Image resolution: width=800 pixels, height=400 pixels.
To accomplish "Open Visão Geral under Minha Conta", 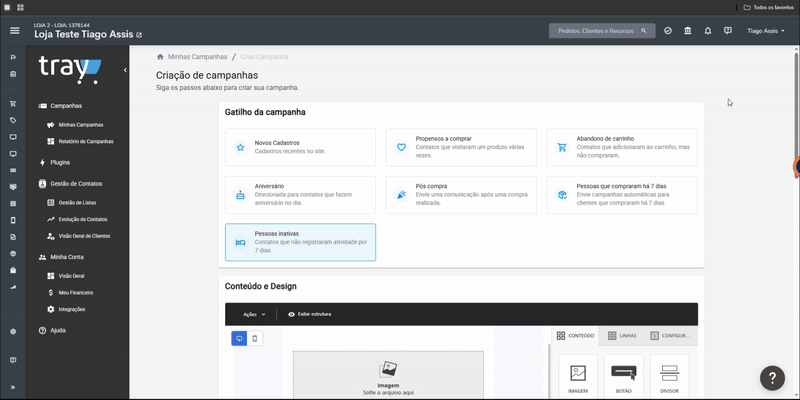I will [x=66, y=276].
